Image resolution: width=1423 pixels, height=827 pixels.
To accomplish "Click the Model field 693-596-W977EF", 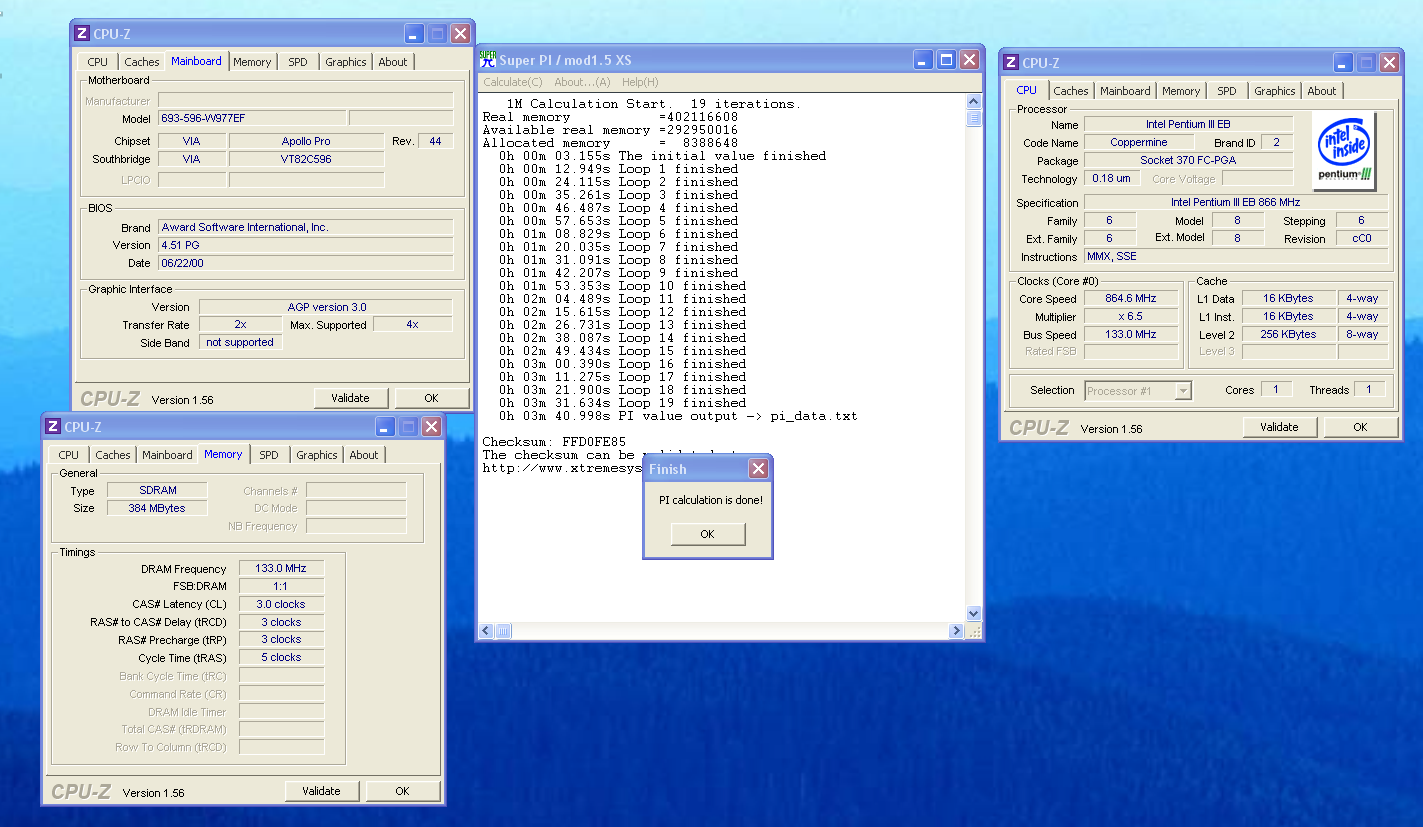I will click(252, 118).
